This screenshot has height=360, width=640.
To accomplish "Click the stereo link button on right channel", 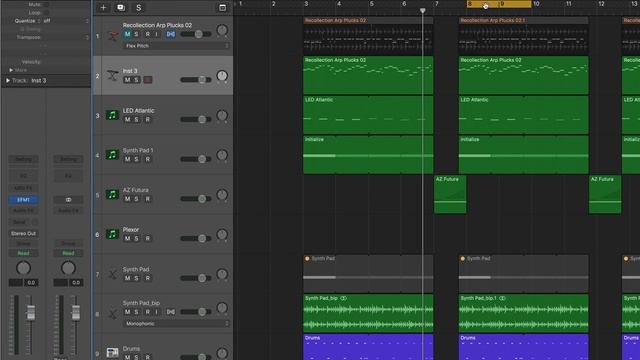I will click(x=68, y=200).
